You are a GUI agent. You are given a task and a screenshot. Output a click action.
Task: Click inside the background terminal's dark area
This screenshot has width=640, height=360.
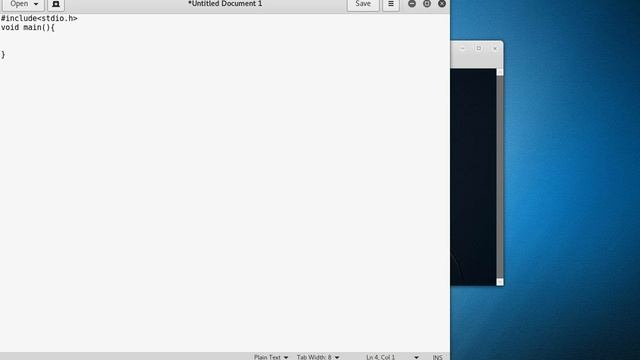(473, 177)
